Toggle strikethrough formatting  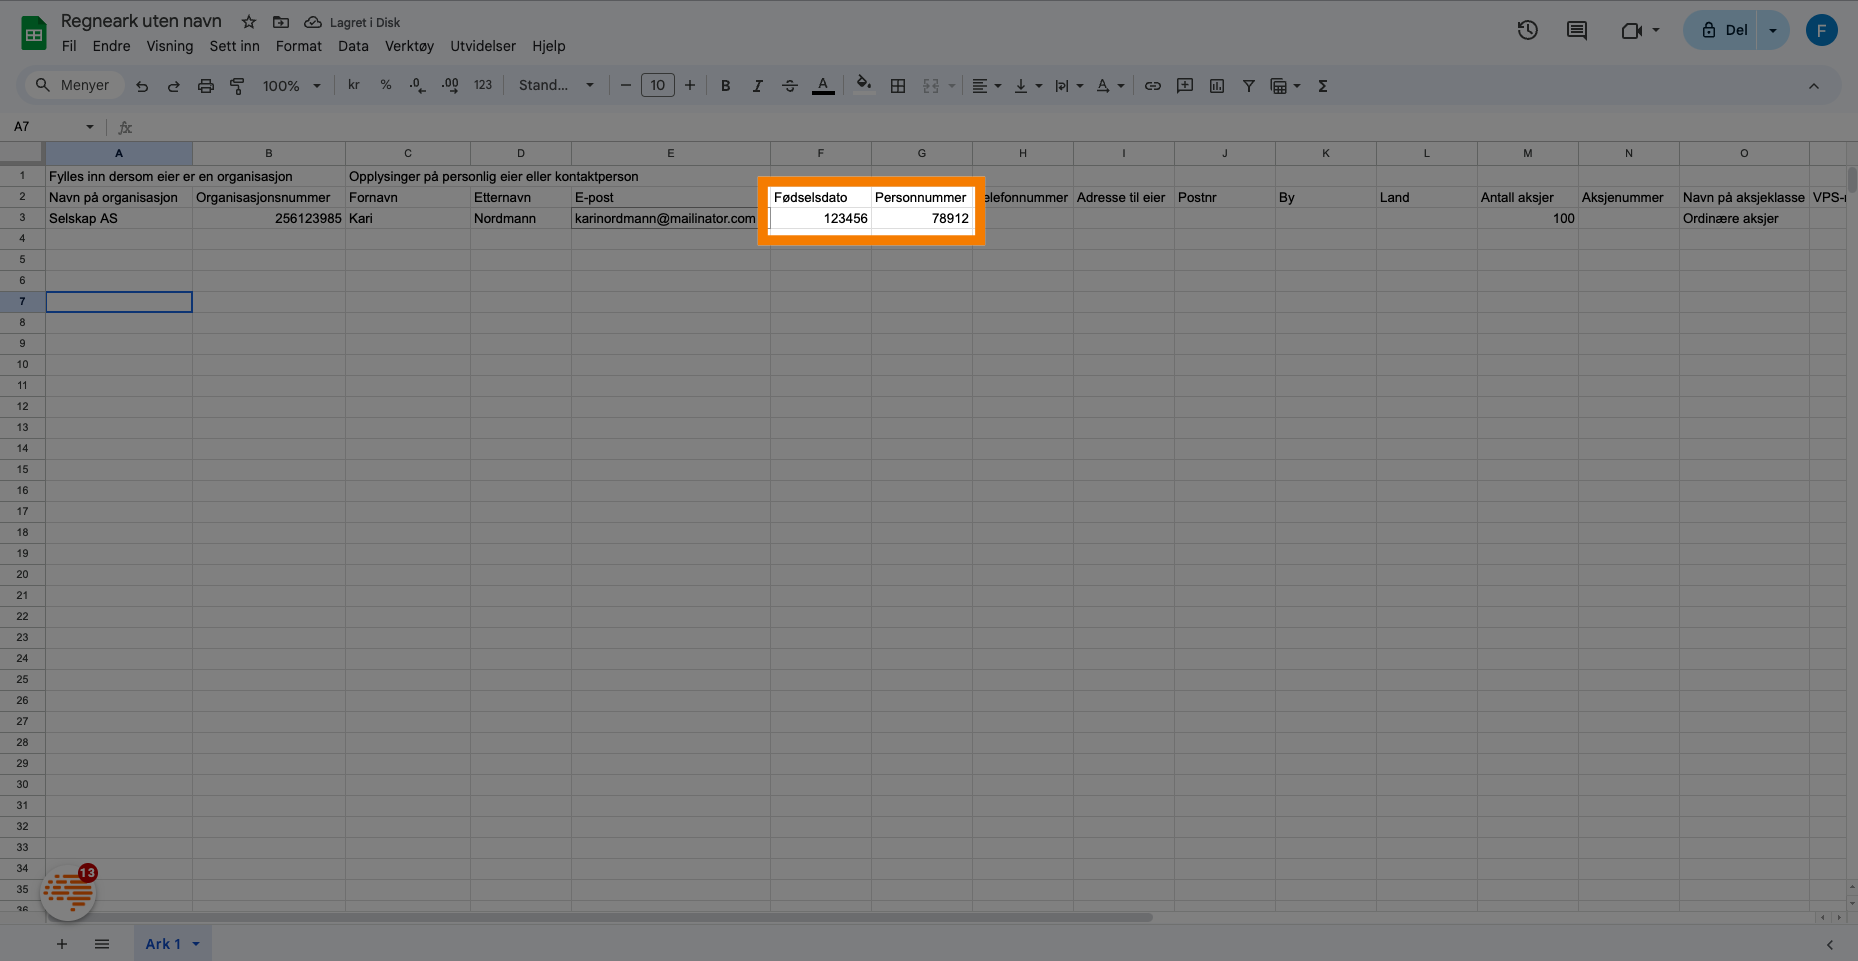(790, 86)
